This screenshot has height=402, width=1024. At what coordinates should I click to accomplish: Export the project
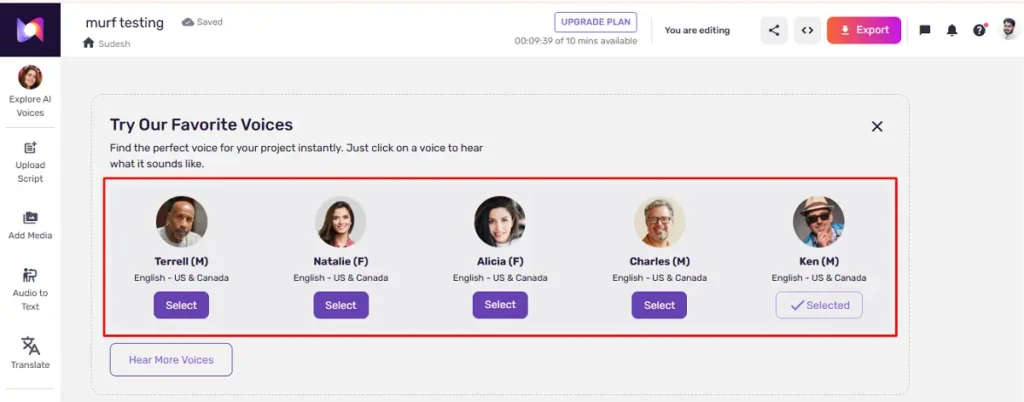(x=864, y=30)
